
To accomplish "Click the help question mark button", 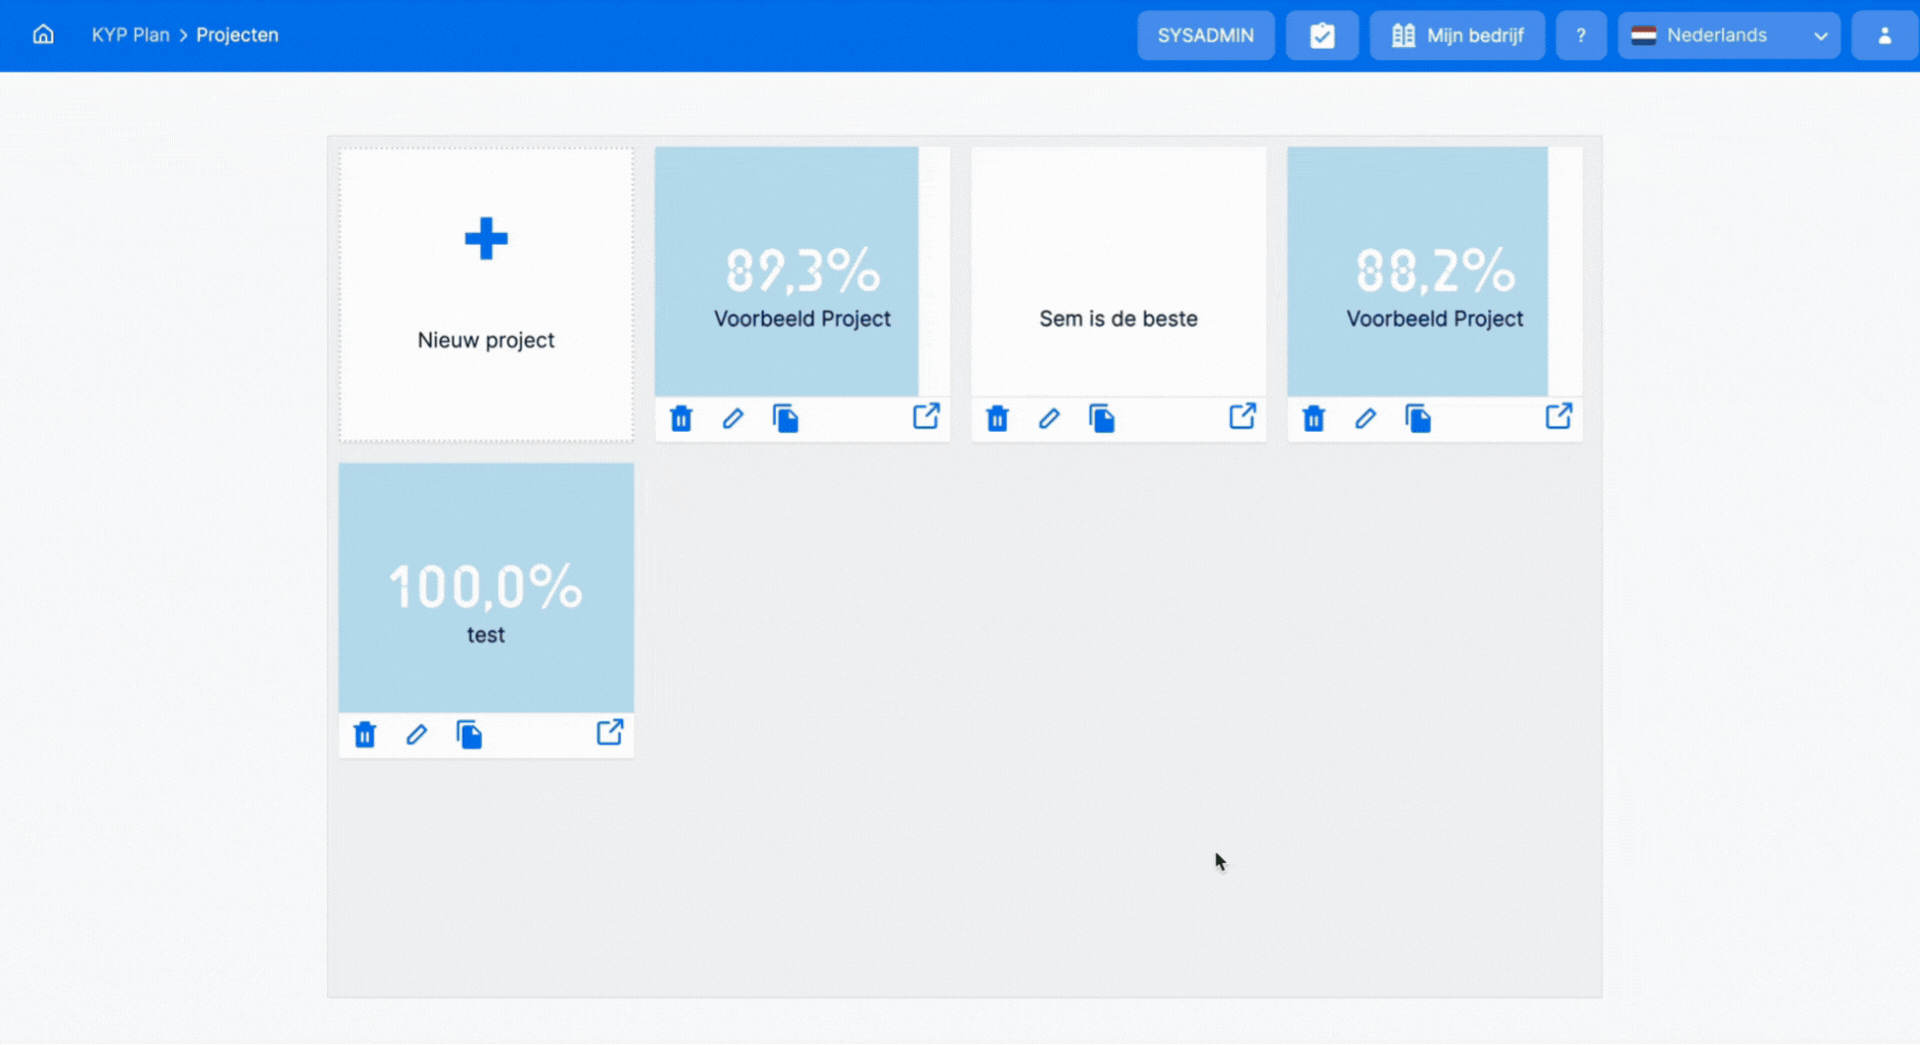I will click(x=1581, y=36).
